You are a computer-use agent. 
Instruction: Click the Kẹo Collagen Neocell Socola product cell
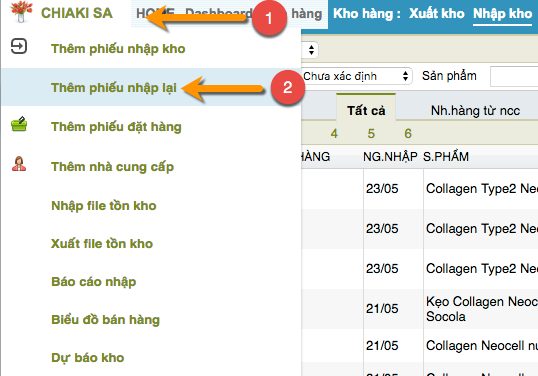pos(481,309)
